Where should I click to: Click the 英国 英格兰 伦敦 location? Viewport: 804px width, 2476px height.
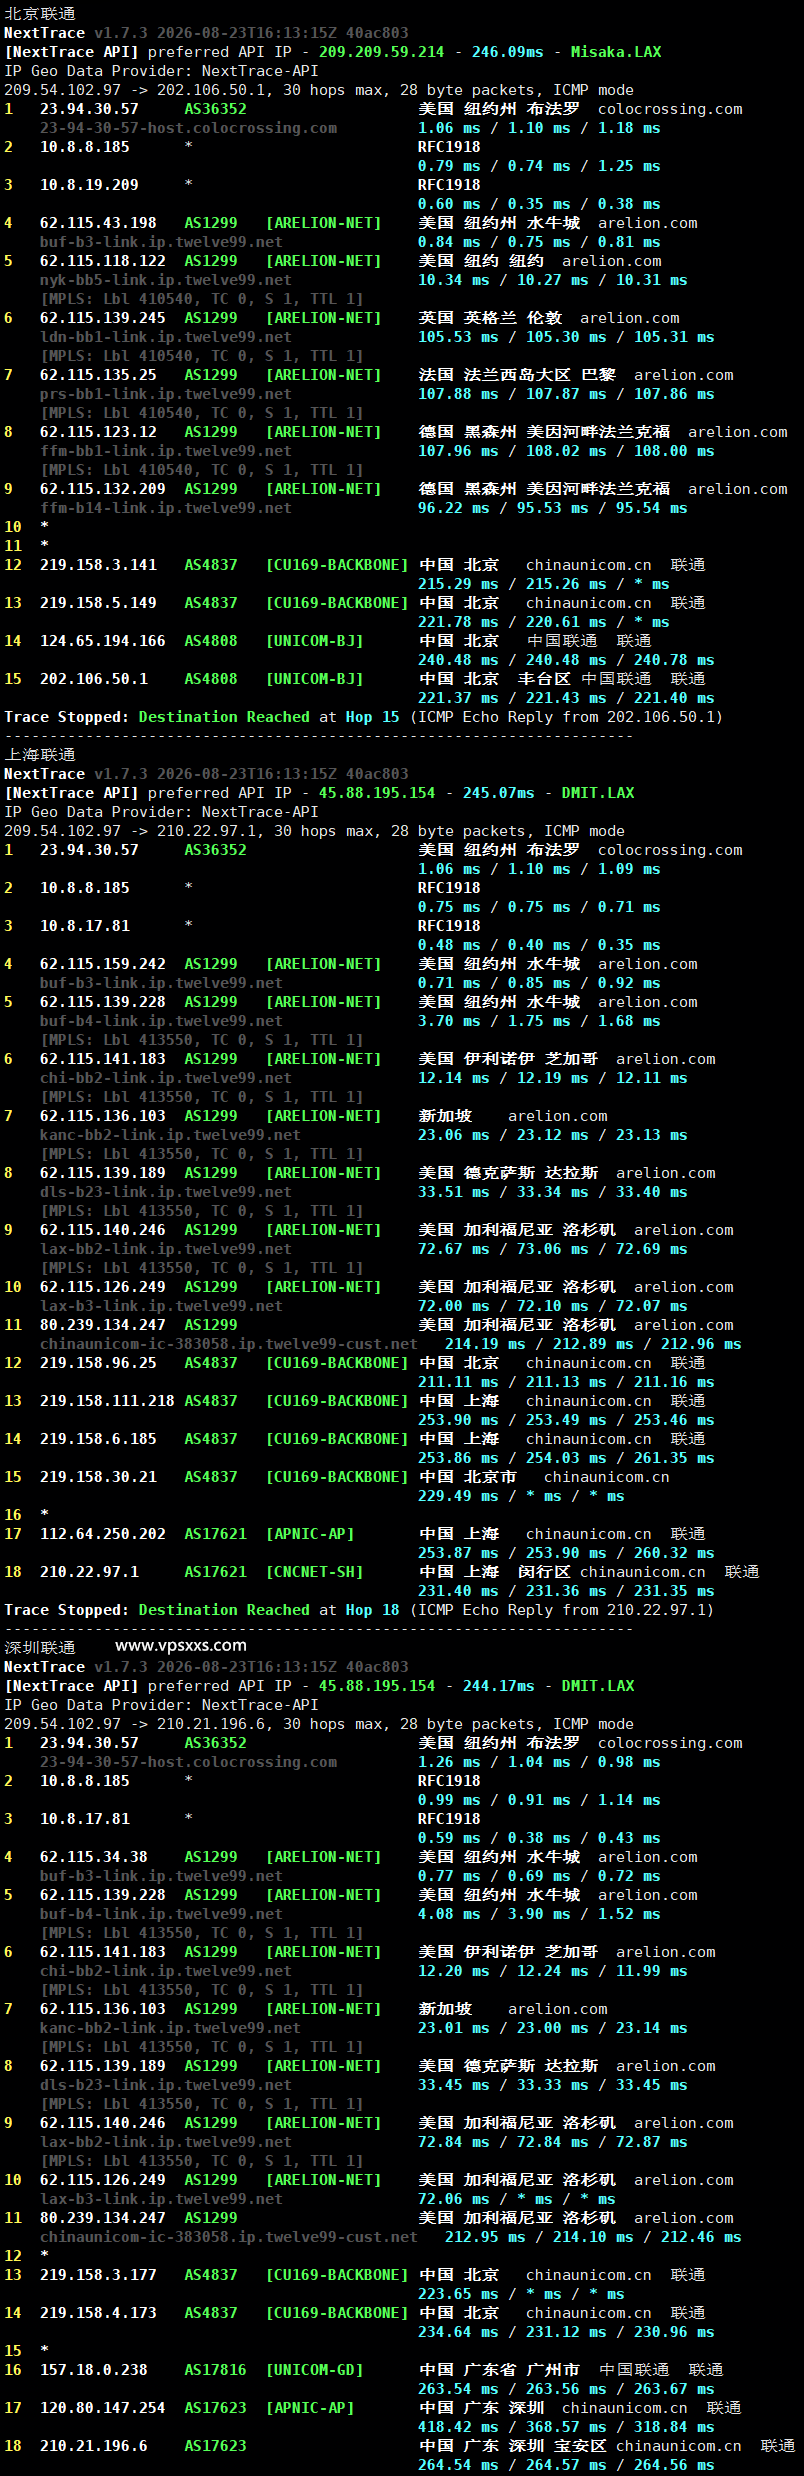[490, 318]
